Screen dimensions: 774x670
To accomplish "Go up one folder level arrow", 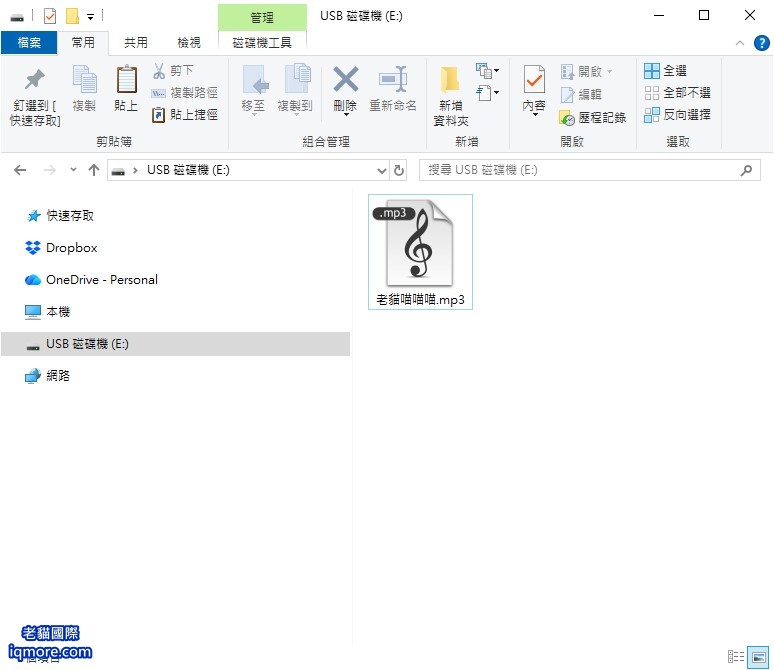I will (94, 170).
